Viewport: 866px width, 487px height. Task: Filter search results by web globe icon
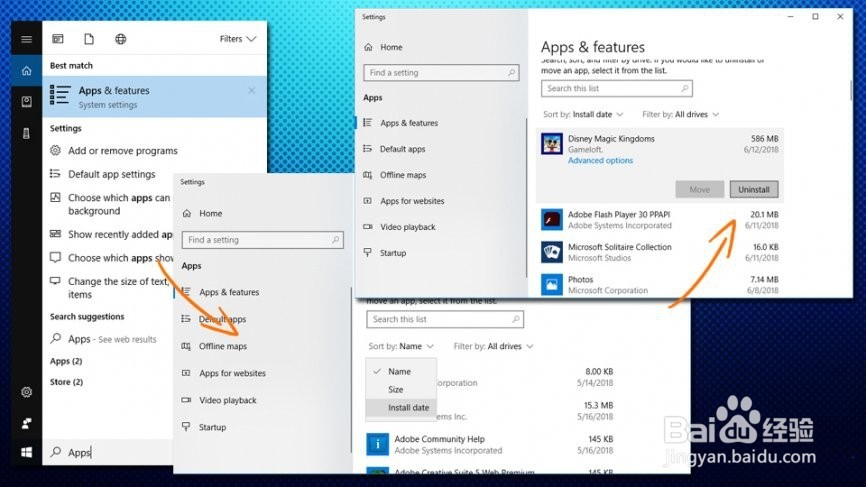120,39
